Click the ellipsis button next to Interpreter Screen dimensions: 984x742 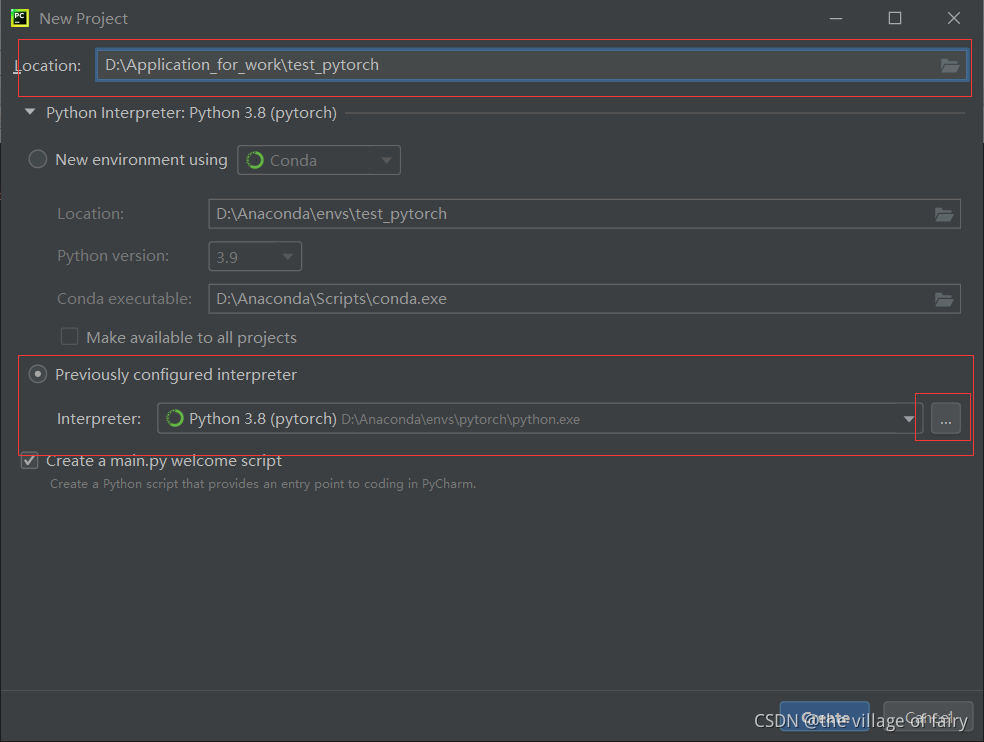point(945,419)
